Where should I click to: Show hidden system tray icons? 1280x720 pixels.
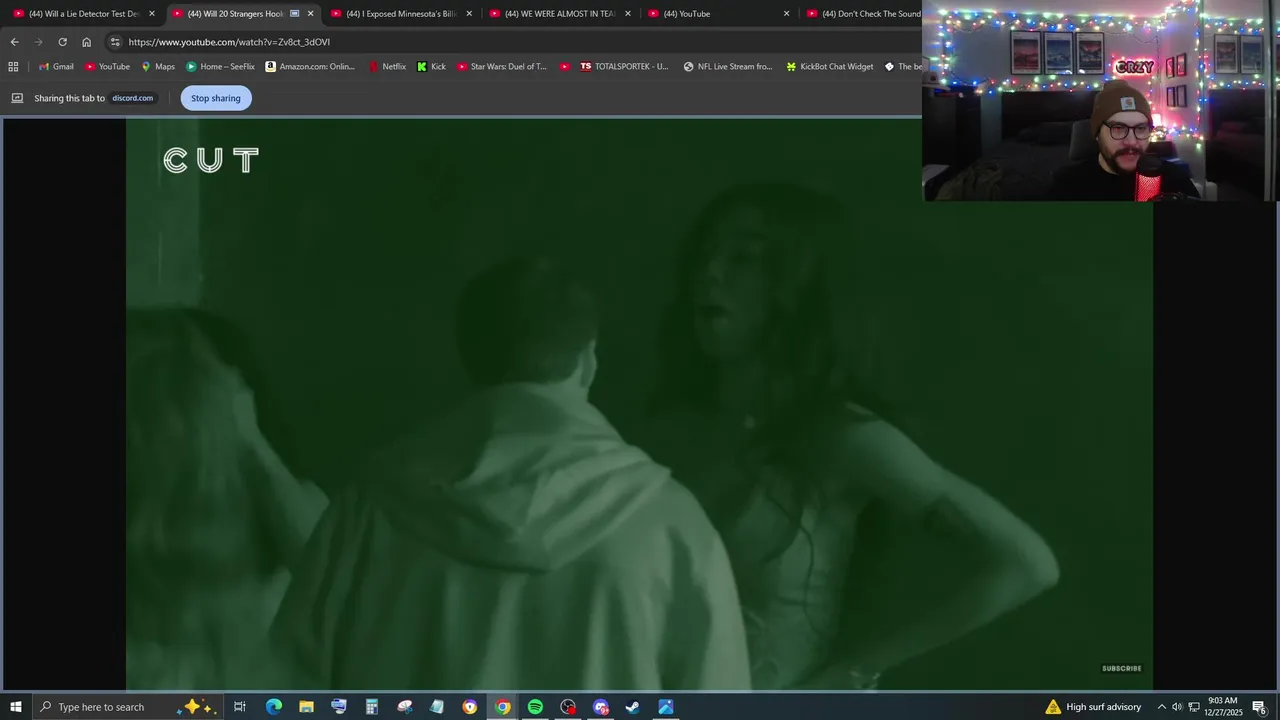click(x=1161, y=707)
